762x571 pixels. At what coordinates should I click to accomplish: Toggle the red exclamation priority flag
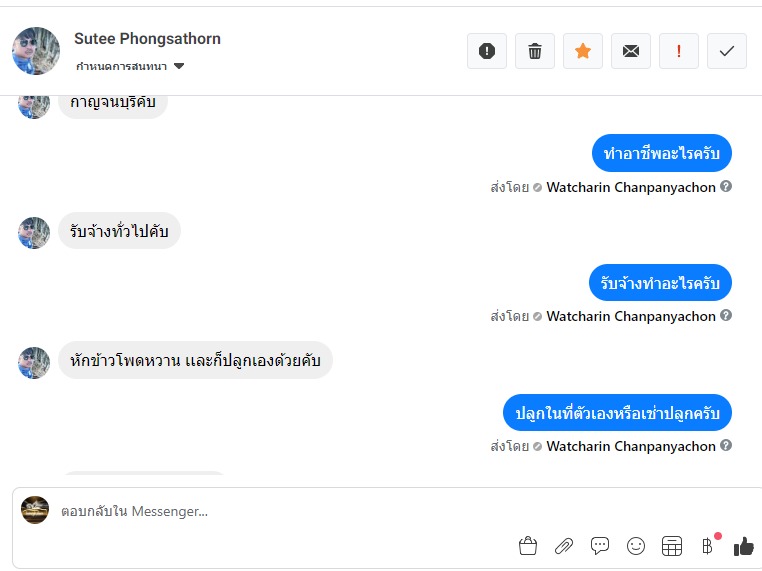tap(679, 51)
